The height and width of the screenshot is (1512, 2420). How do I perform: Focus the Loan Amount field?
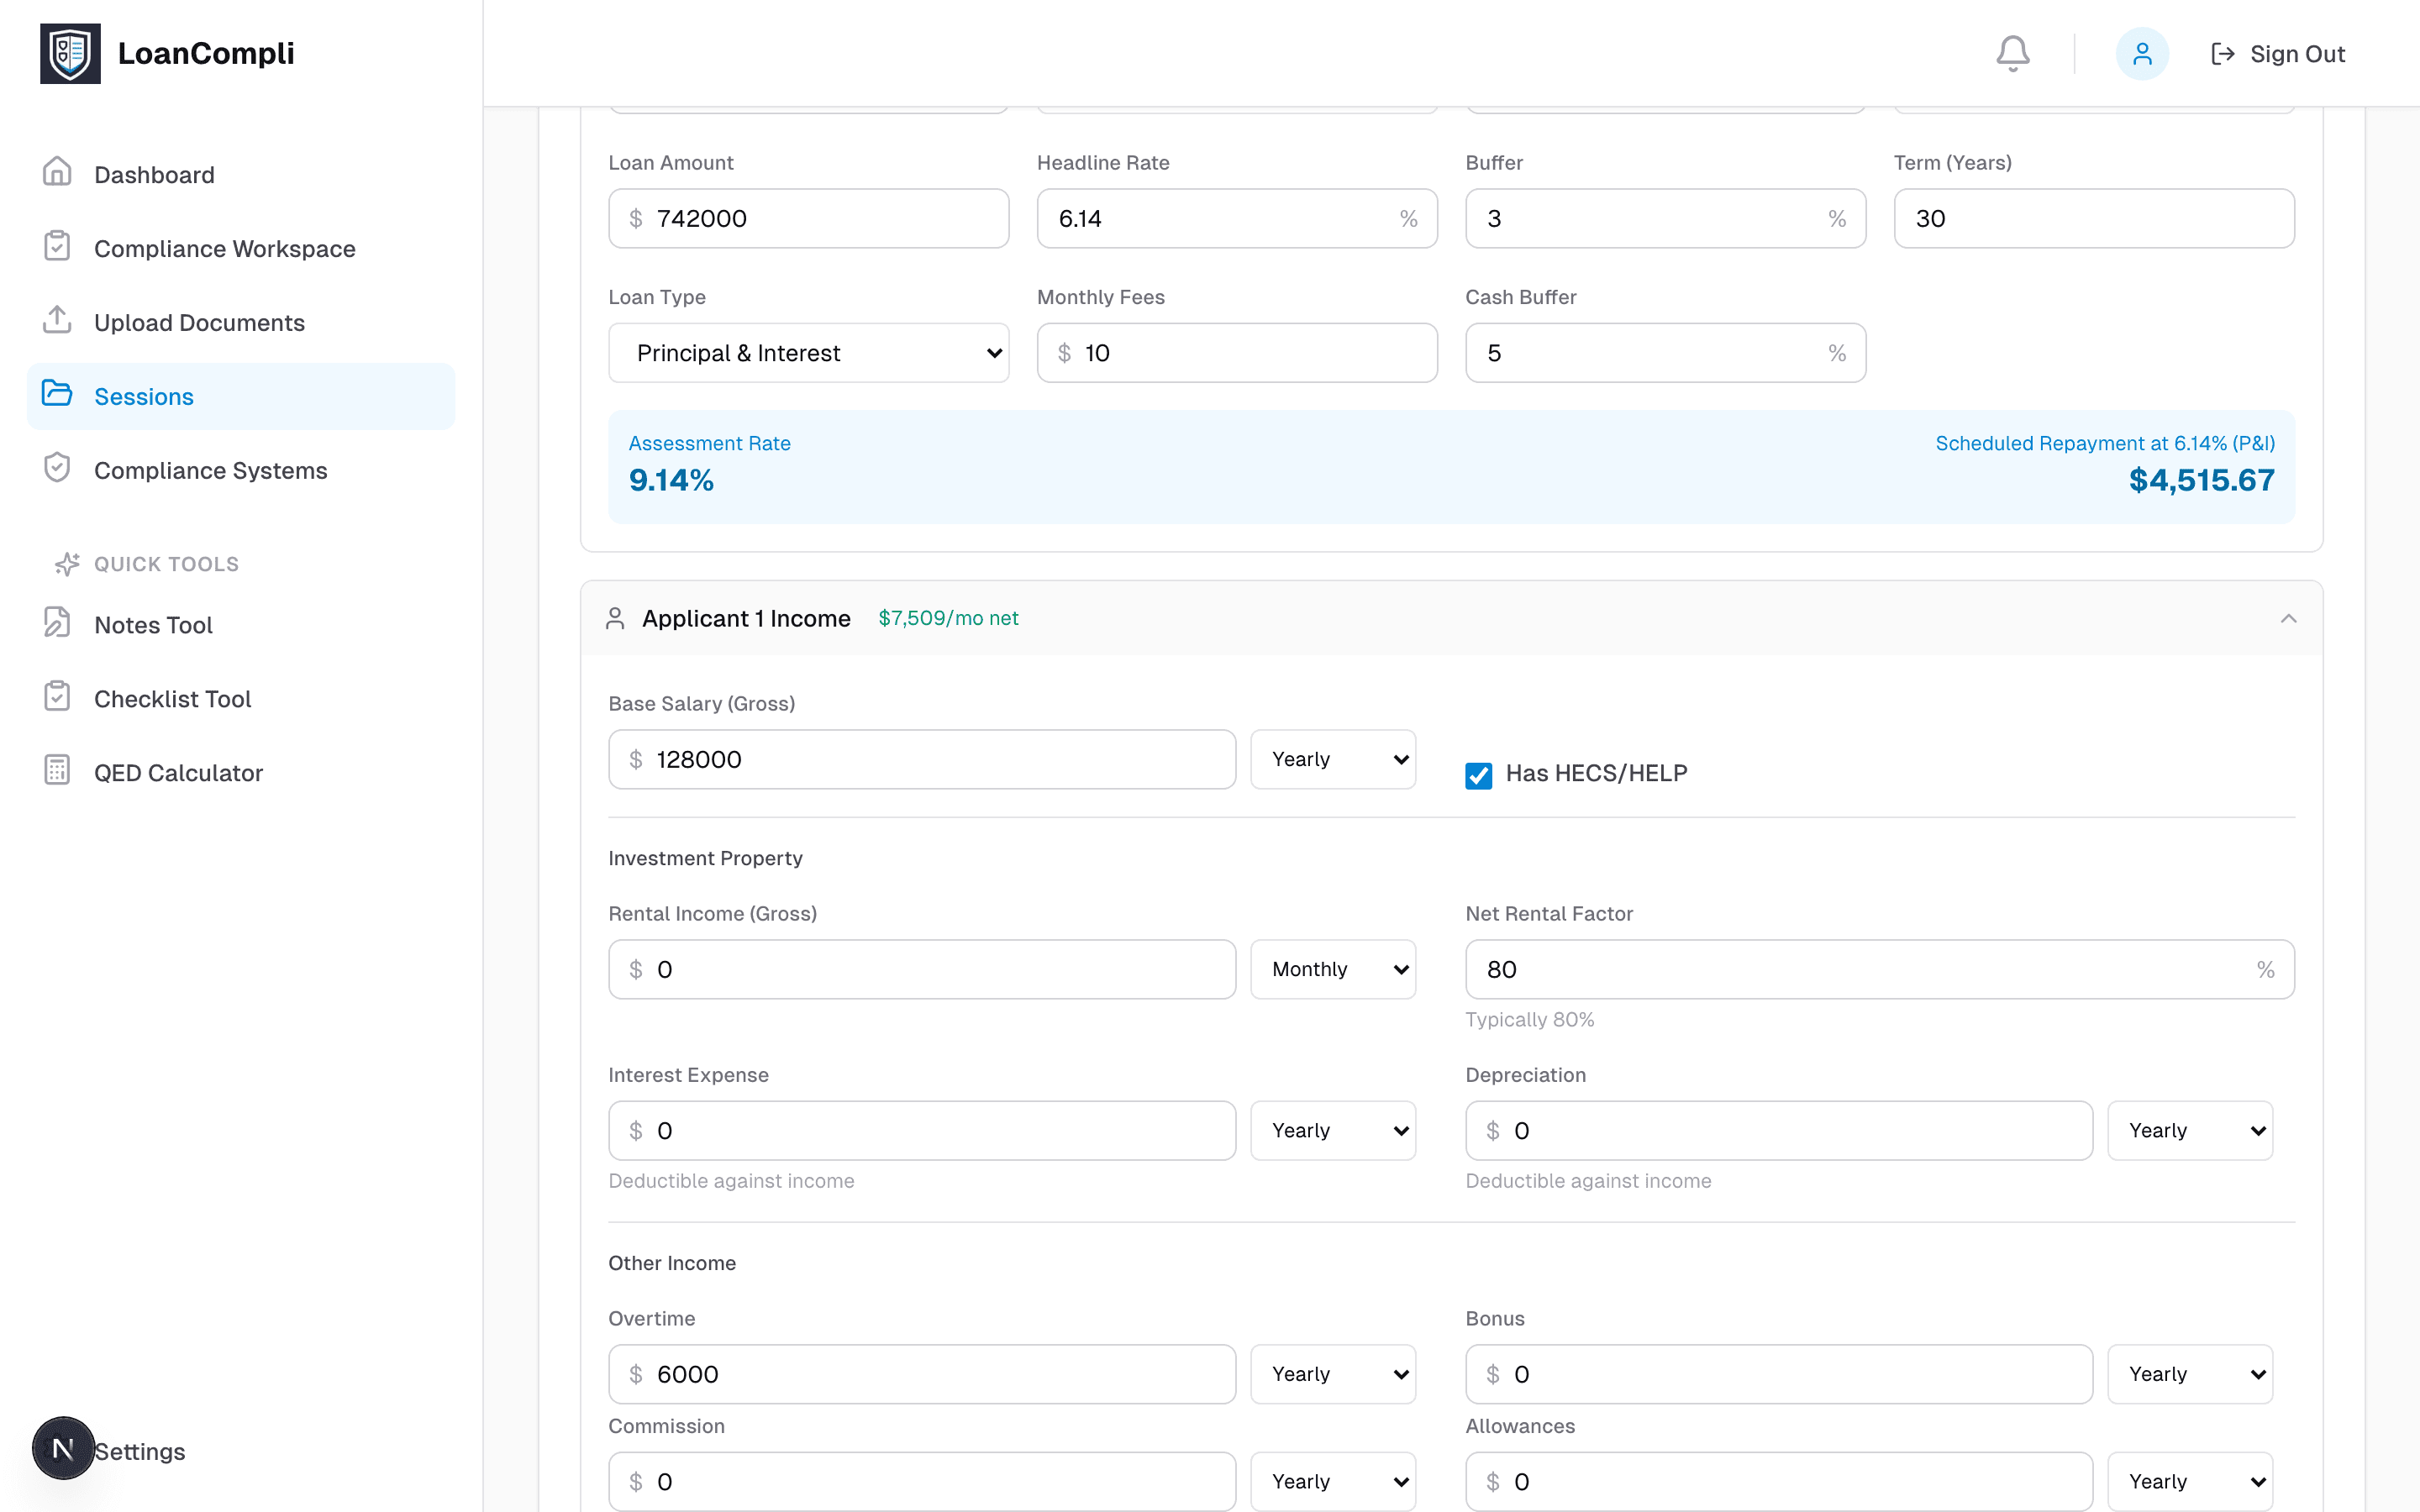click(808, 218)
